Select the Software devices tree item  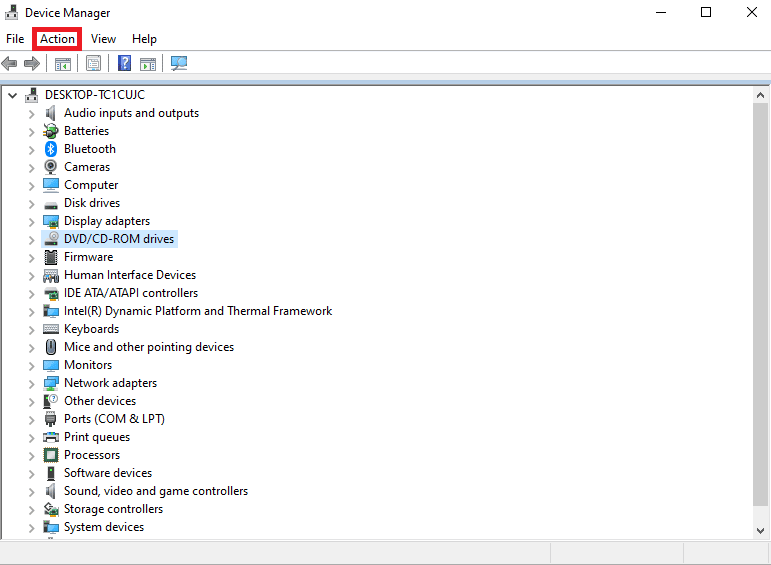point(108,473)
